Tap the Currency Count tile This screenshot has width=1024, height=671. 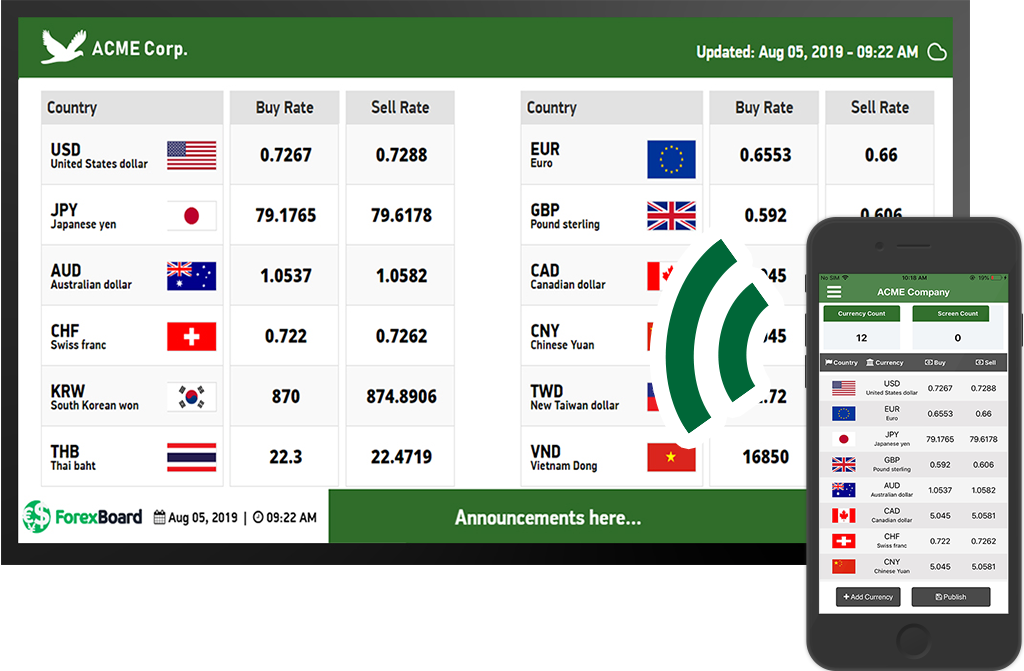861,327
